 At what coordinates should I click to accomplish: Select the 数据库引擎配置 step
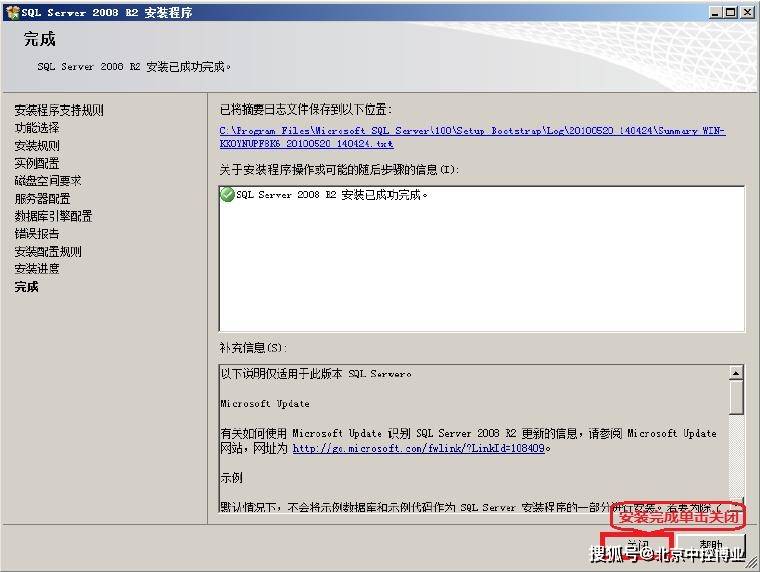(x=53, y=216)
